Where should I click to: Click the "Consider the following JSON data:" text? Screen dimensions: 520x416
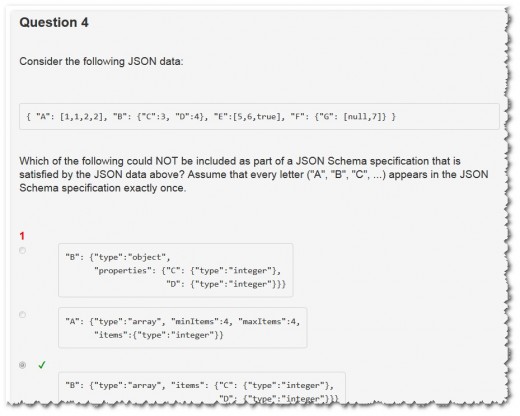(x=101, y=61)
